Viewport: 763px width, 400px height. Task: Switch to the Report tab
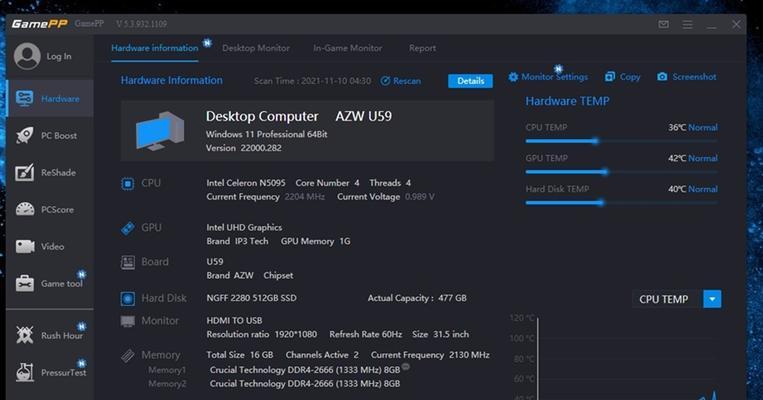point(422,48)
